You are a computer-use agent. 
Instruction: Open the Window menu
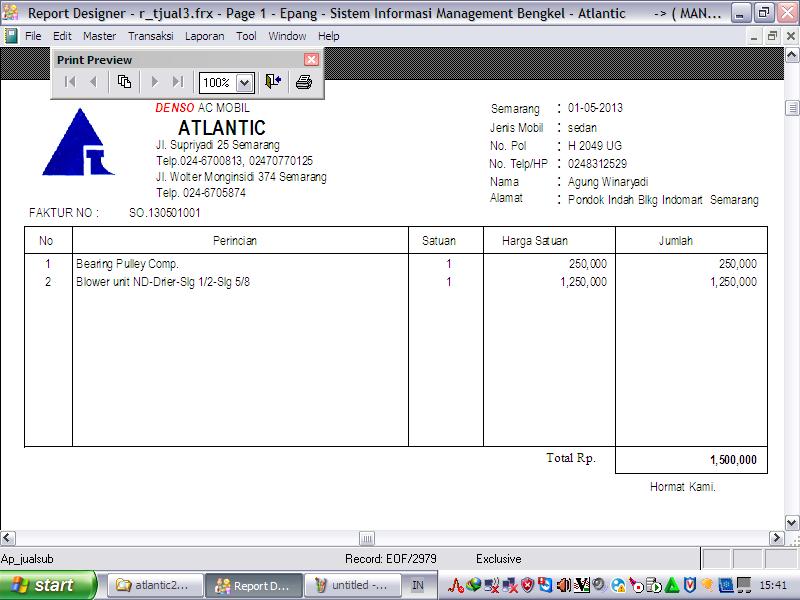[287, 36]
